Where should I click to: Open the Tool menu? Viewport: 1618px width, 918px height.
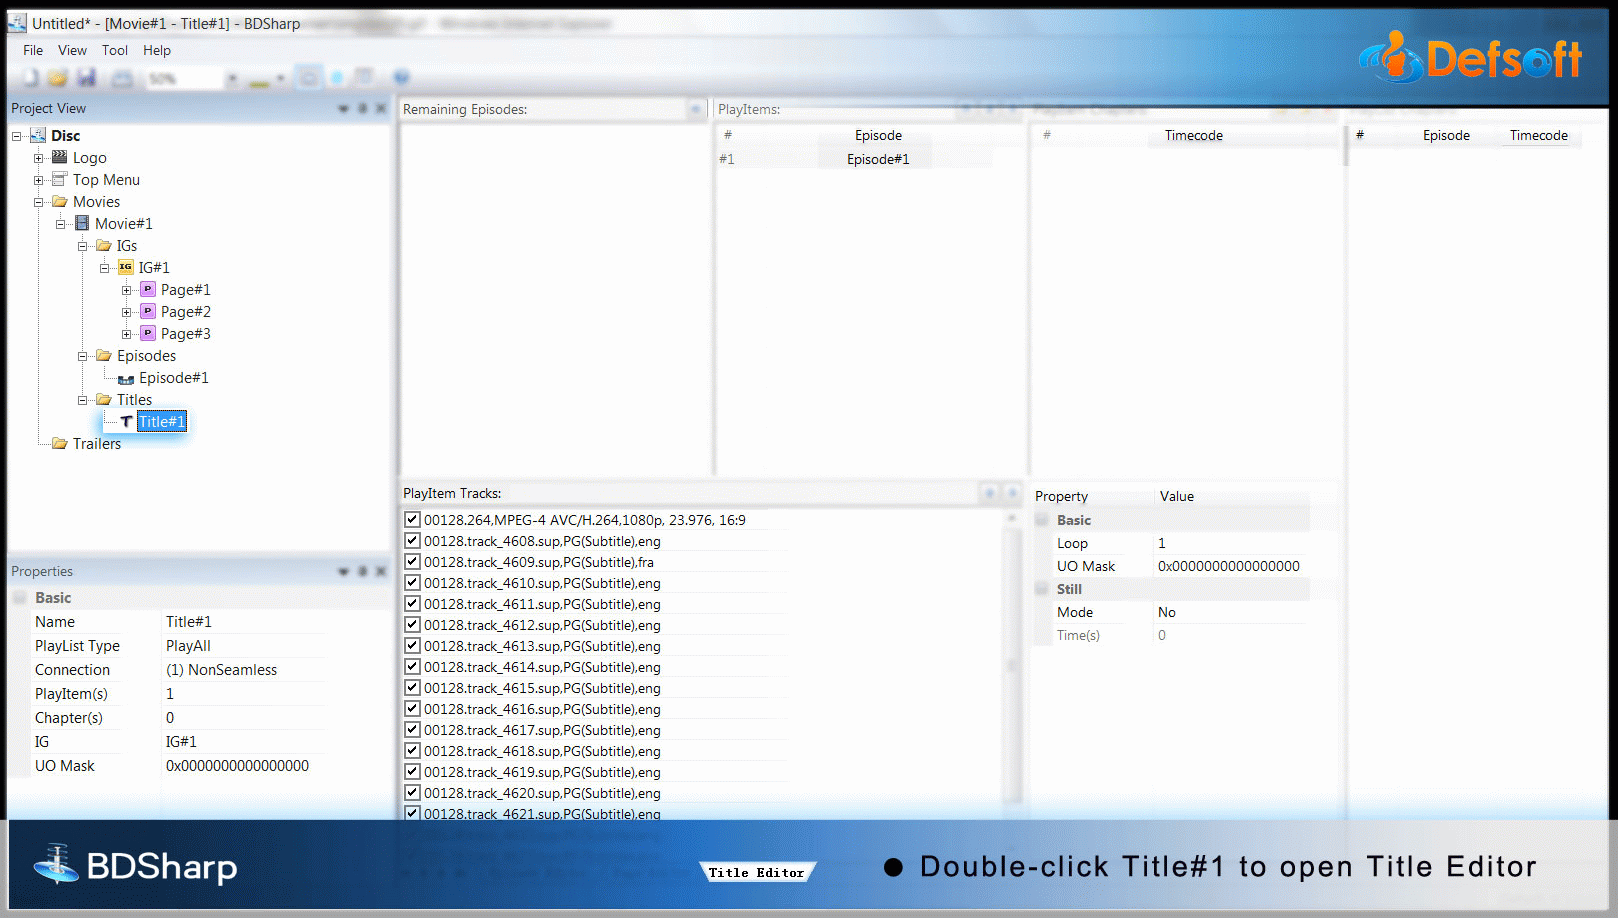(x=115, y=50)
